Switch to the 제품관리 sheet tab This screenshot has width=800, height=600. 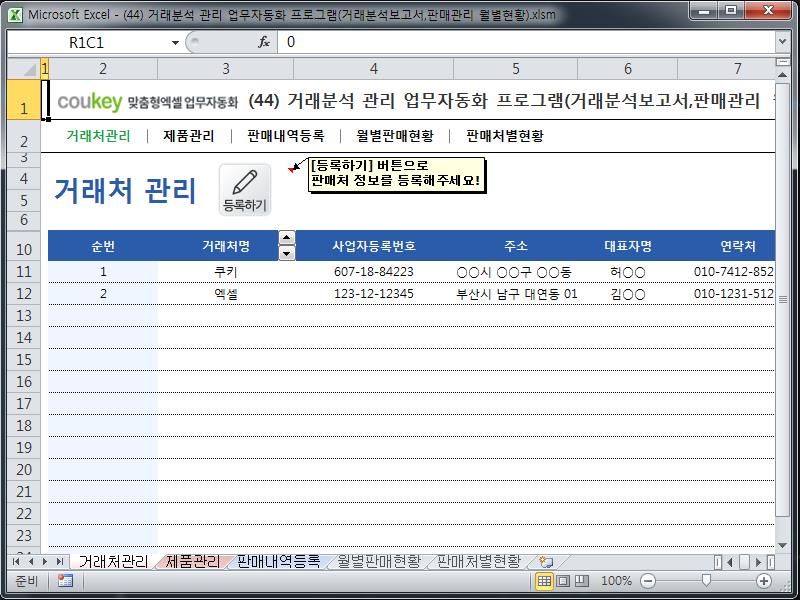tap(193, 562)
